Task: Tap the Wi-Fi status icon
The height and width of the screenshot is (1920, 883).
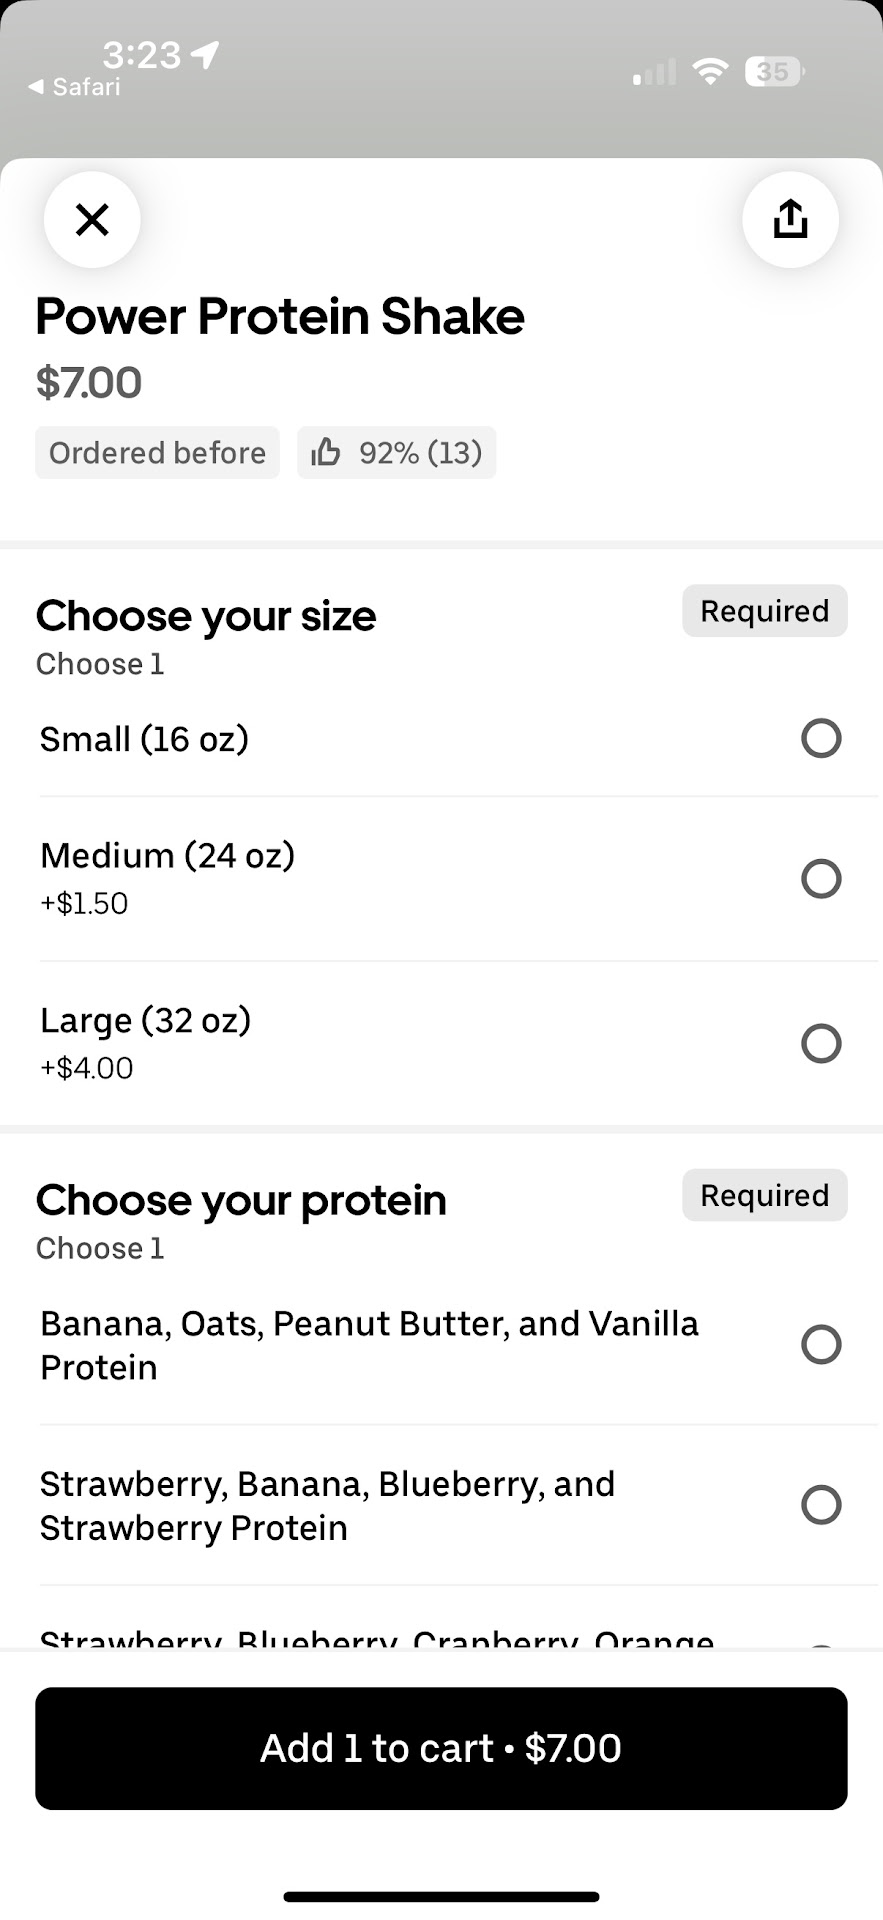Action: (x=710, y=71)
